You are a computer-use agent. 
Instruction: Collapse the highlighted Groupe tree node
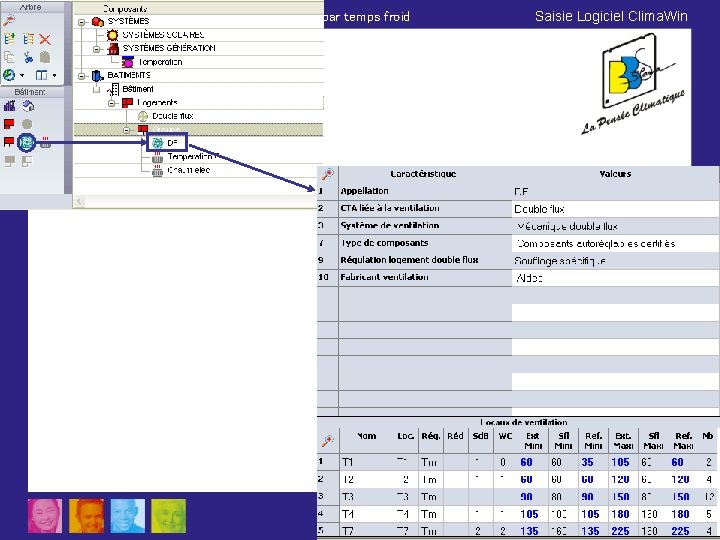pyautogui.click(x=127, y=130)
